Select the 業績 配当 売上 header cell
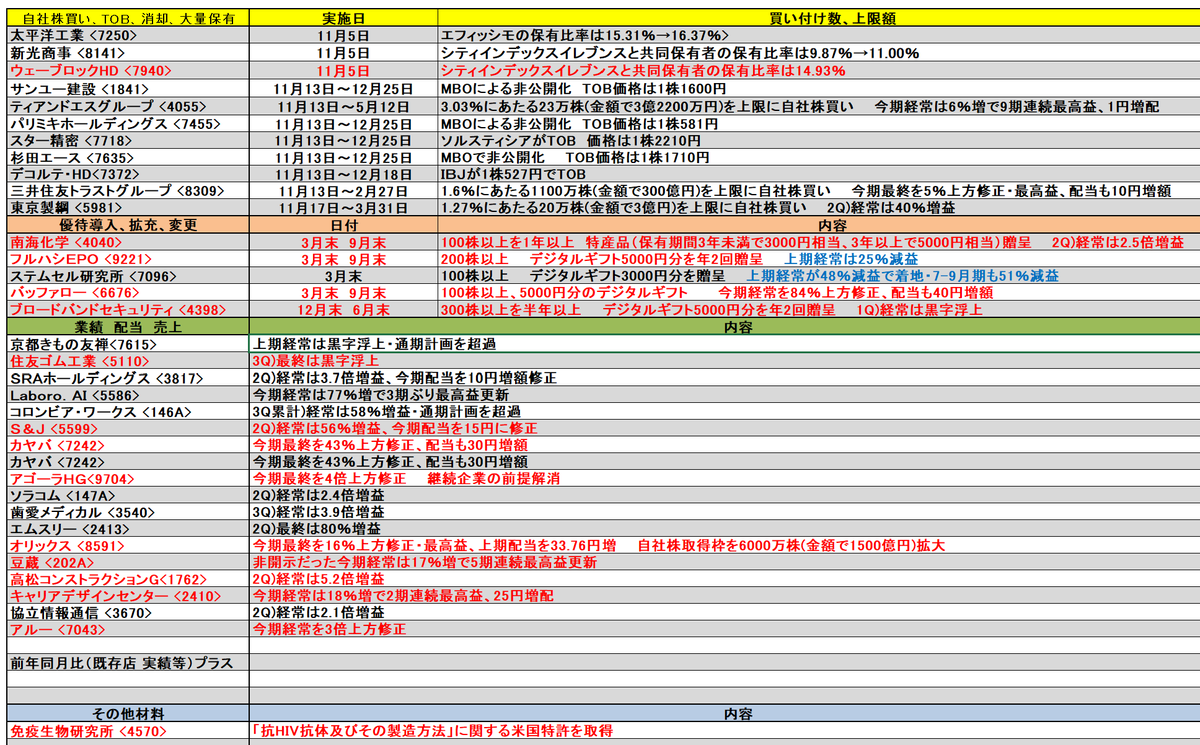This screenshot has height=745, width=1200. point(127,327)
